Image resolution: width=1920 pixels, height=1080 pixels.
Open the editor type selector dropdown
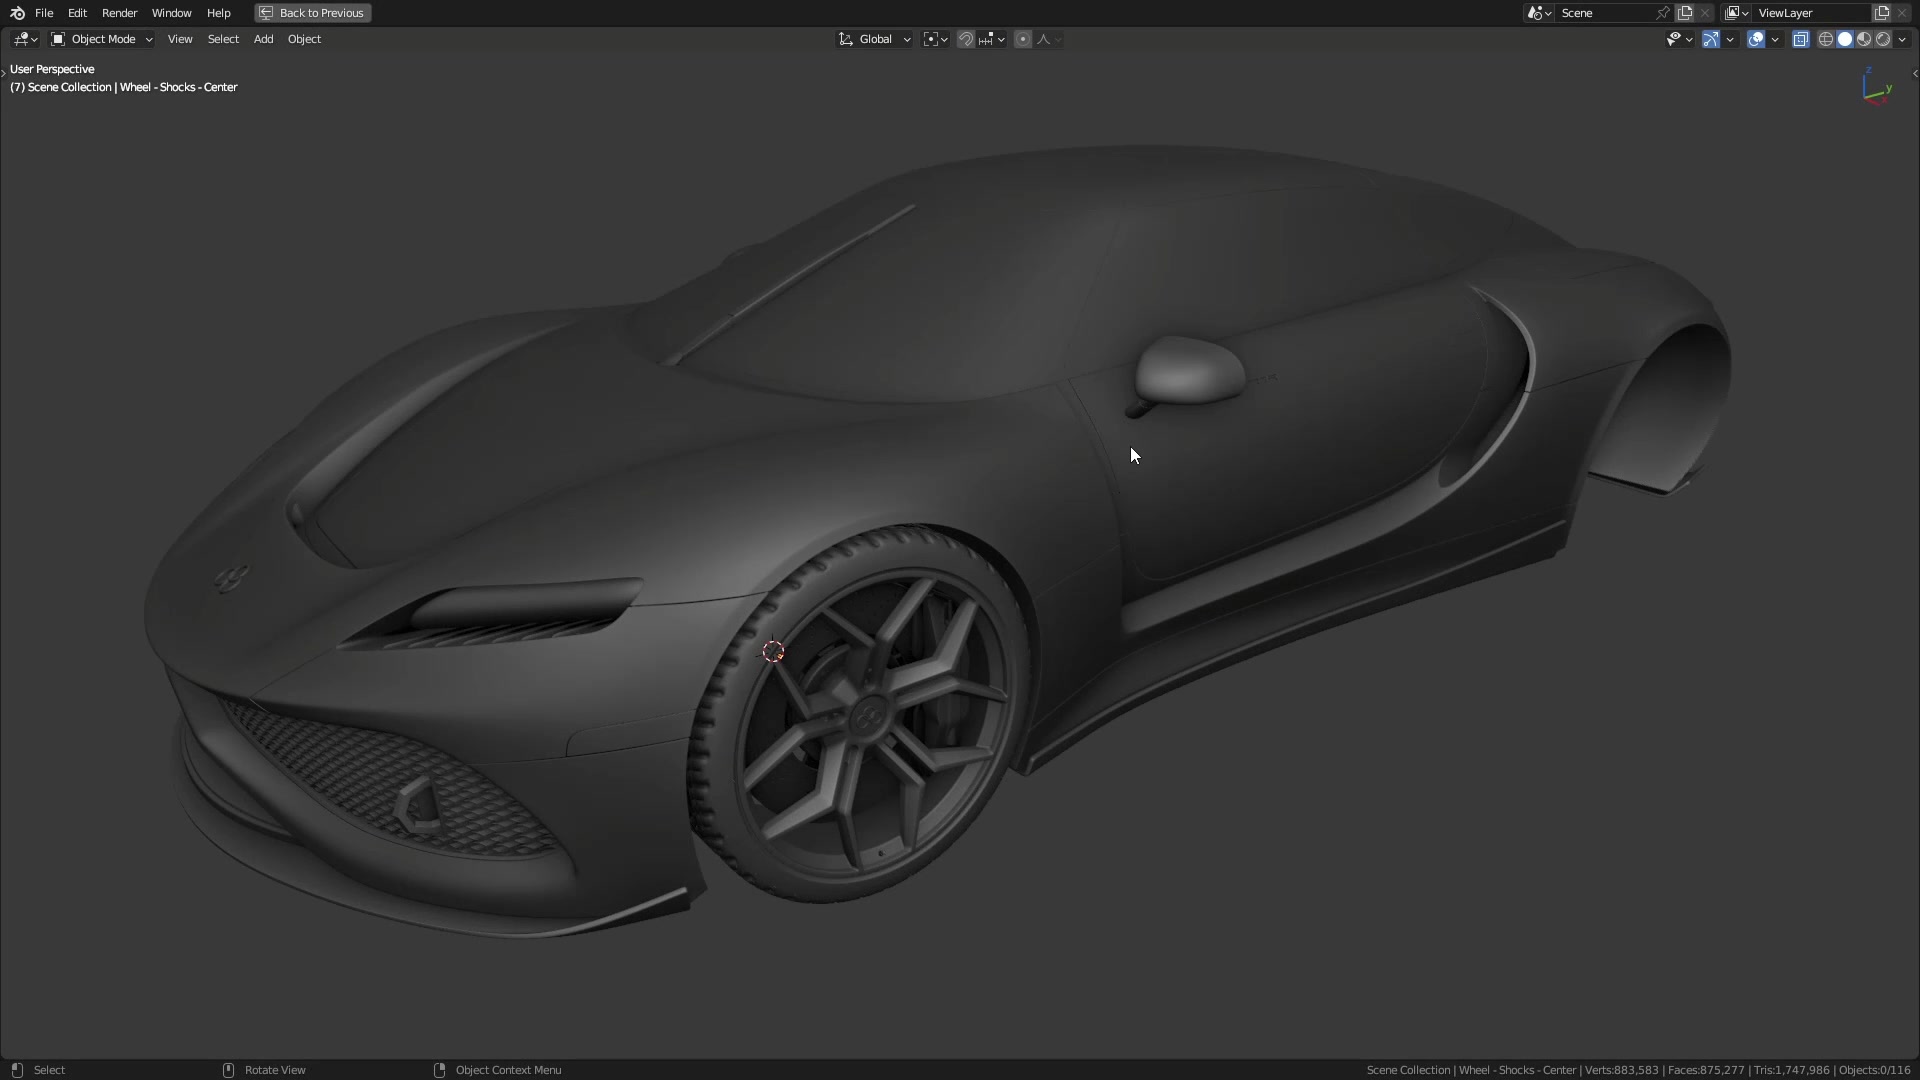click(x=25, y=39)
